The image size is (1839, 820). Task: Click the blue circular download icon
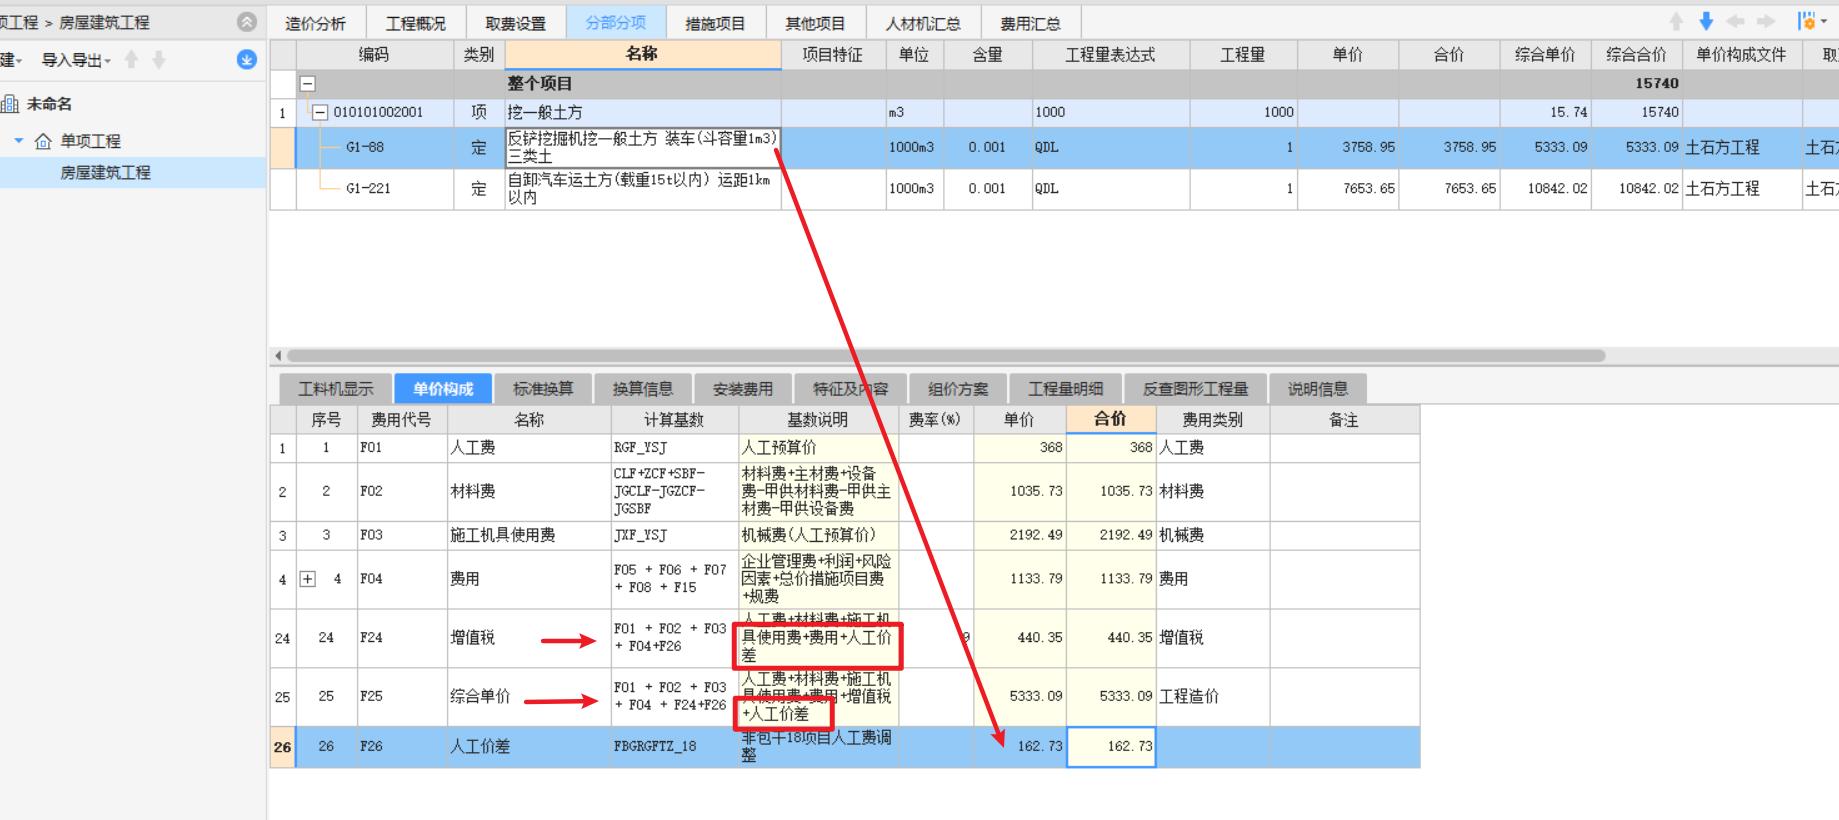tap(247, 60)
